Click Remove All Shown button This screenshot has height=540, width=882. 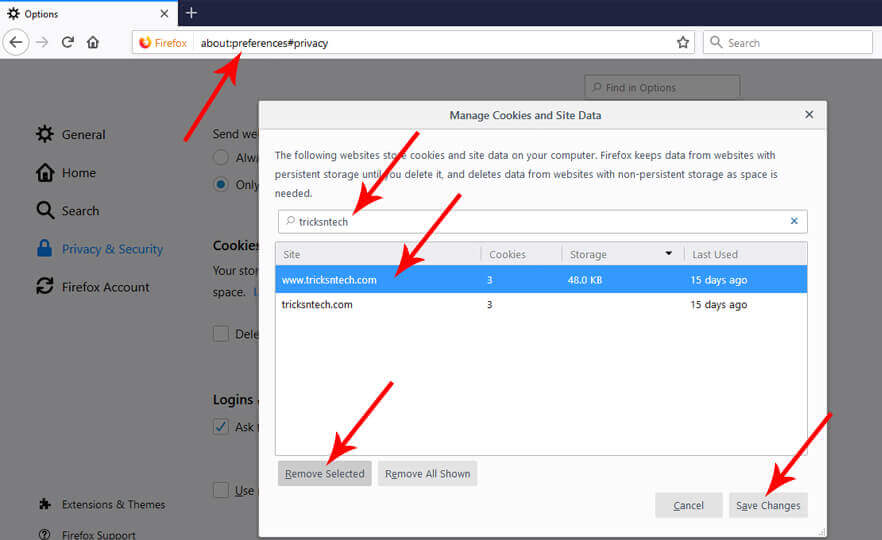(428, 474)
